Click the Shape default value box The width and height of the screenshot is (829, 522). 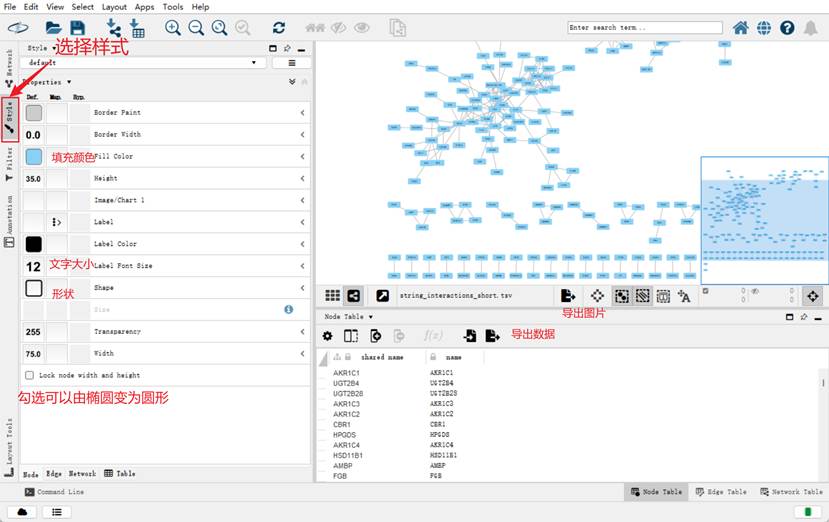pyautogui.click(x=34, y=288)
